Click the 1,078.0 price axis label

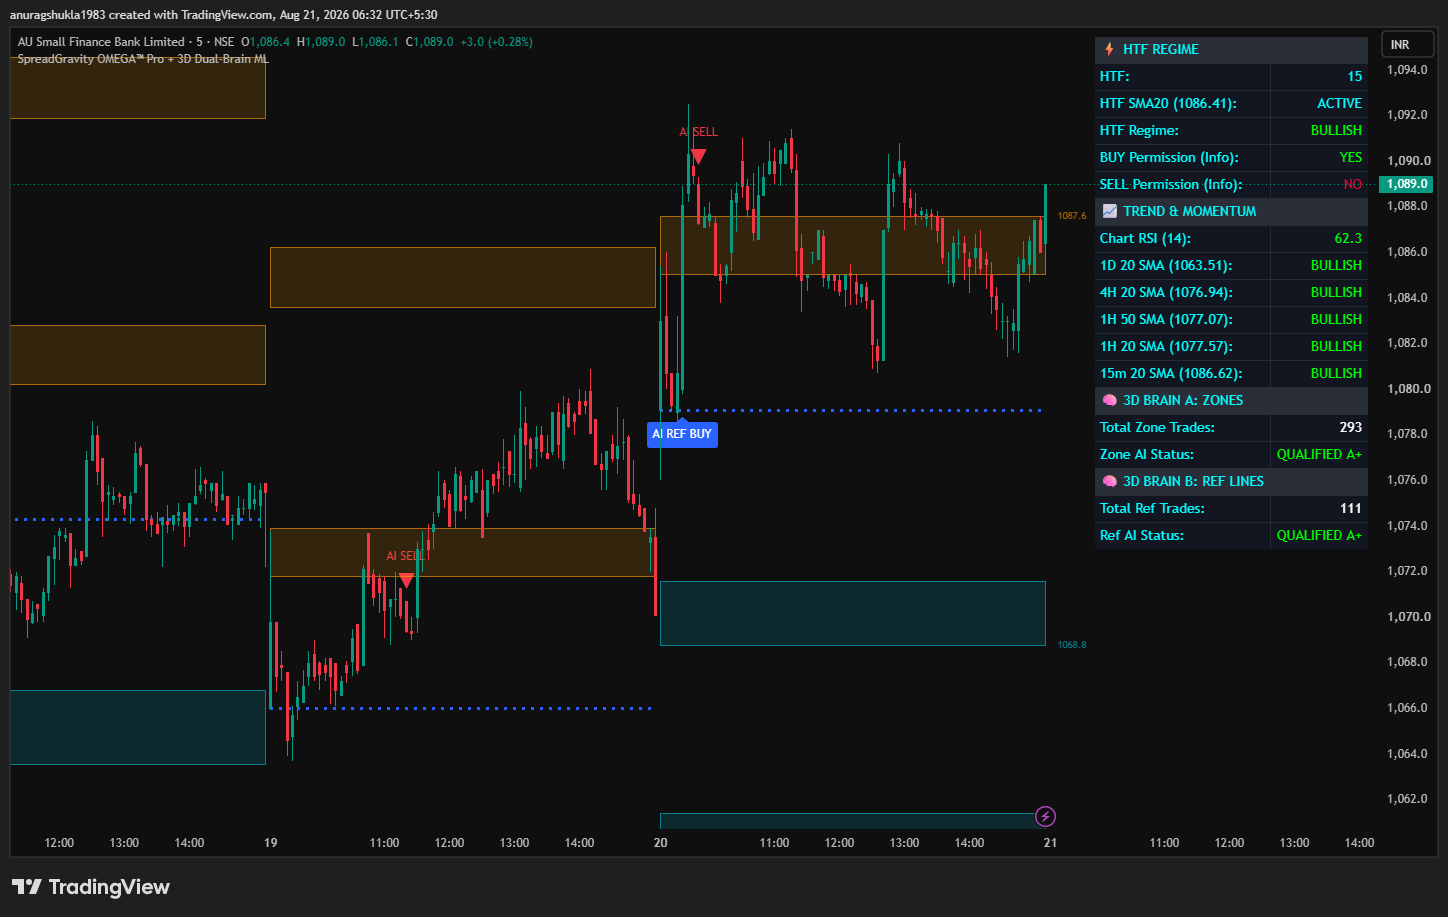(1408, 434)
